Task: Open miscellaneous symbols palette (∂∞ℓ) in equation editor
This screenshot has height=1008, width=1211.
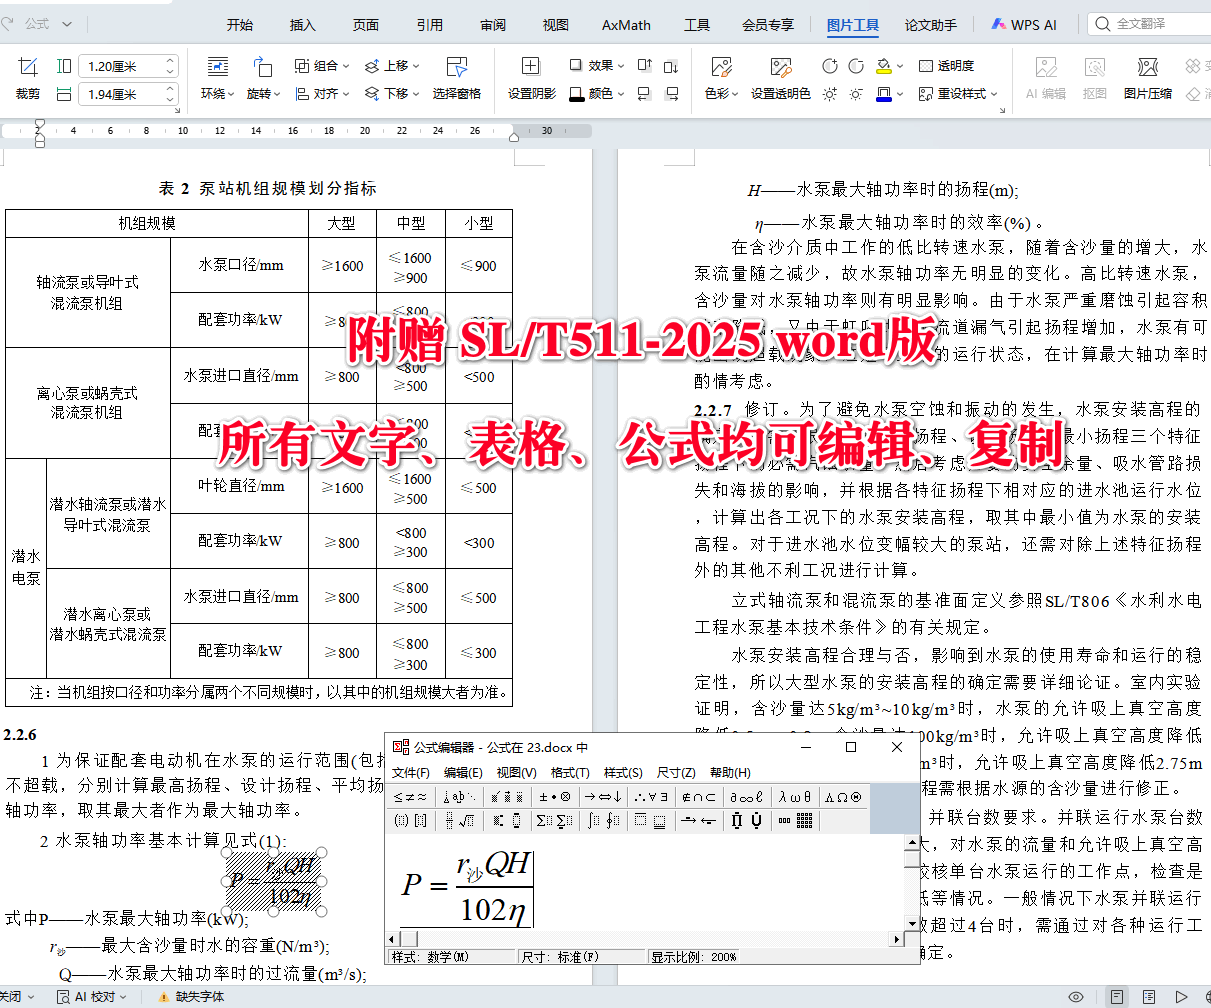Action: coord(746,797)
